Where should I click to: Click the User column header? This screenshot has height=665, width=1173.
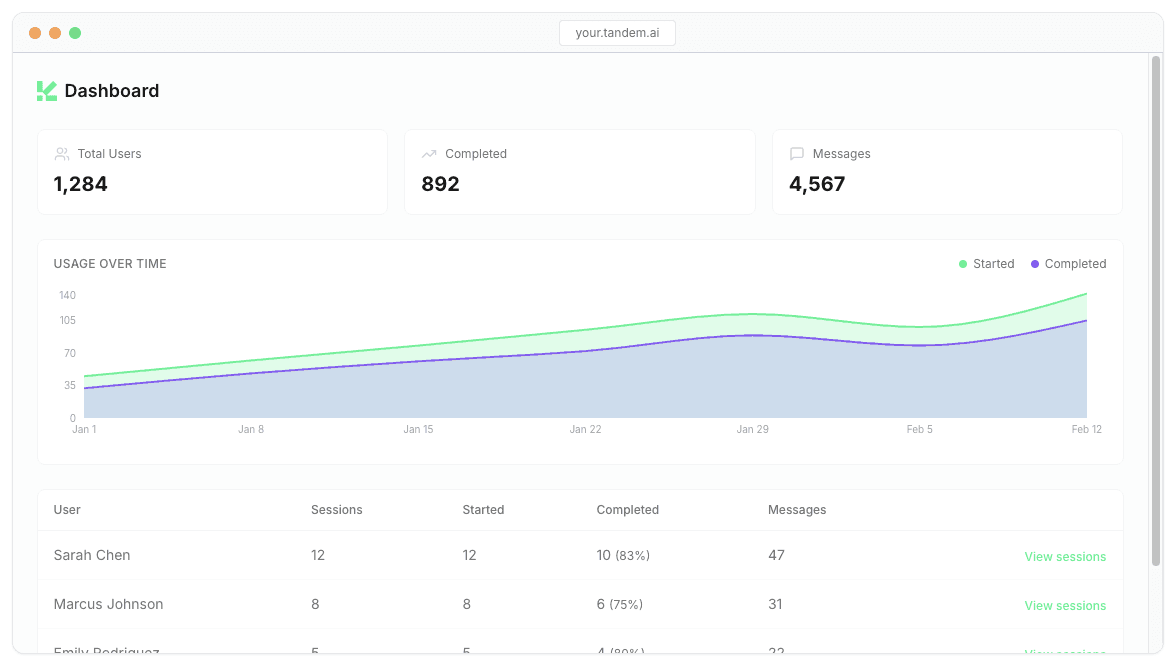click(x=67, y=510)
